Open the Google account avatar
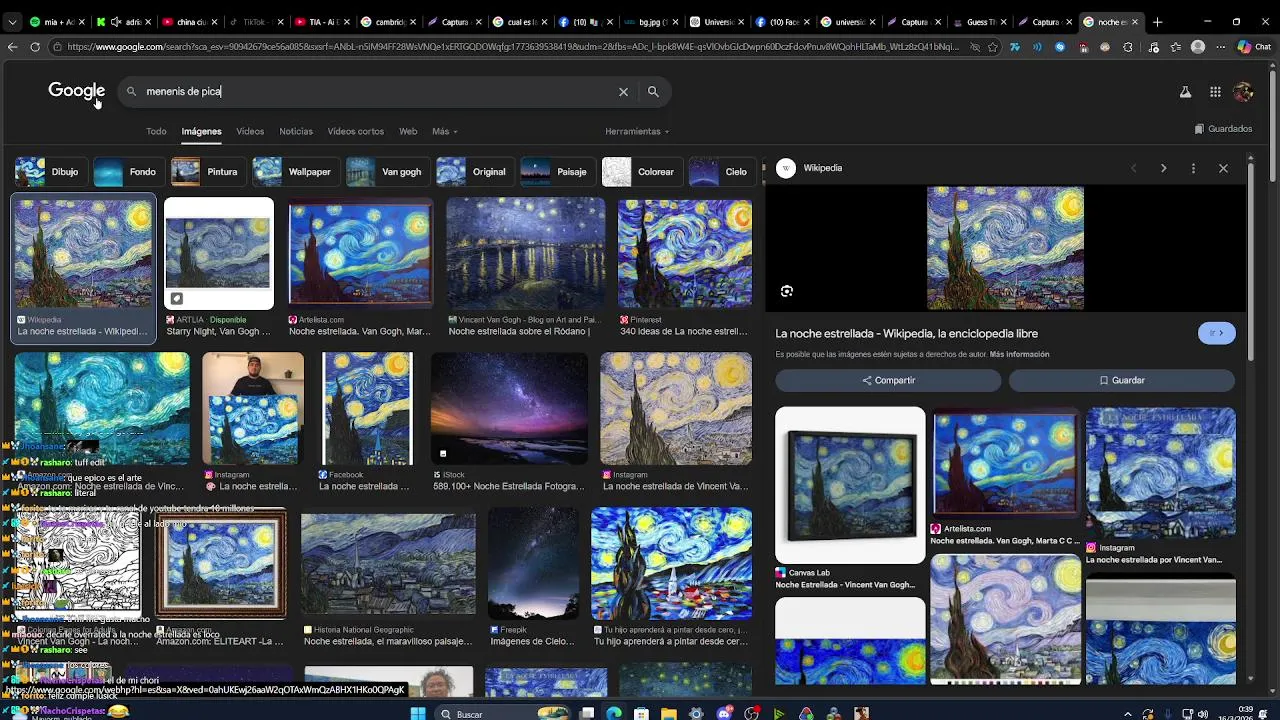This screenshot has width=1280, height=720. pos(1243,92)
